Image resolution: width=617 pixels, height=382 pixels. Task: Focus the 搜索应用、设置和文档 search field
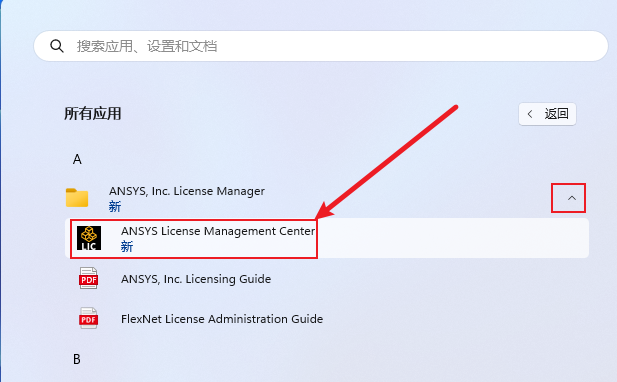tap(321, 46)
